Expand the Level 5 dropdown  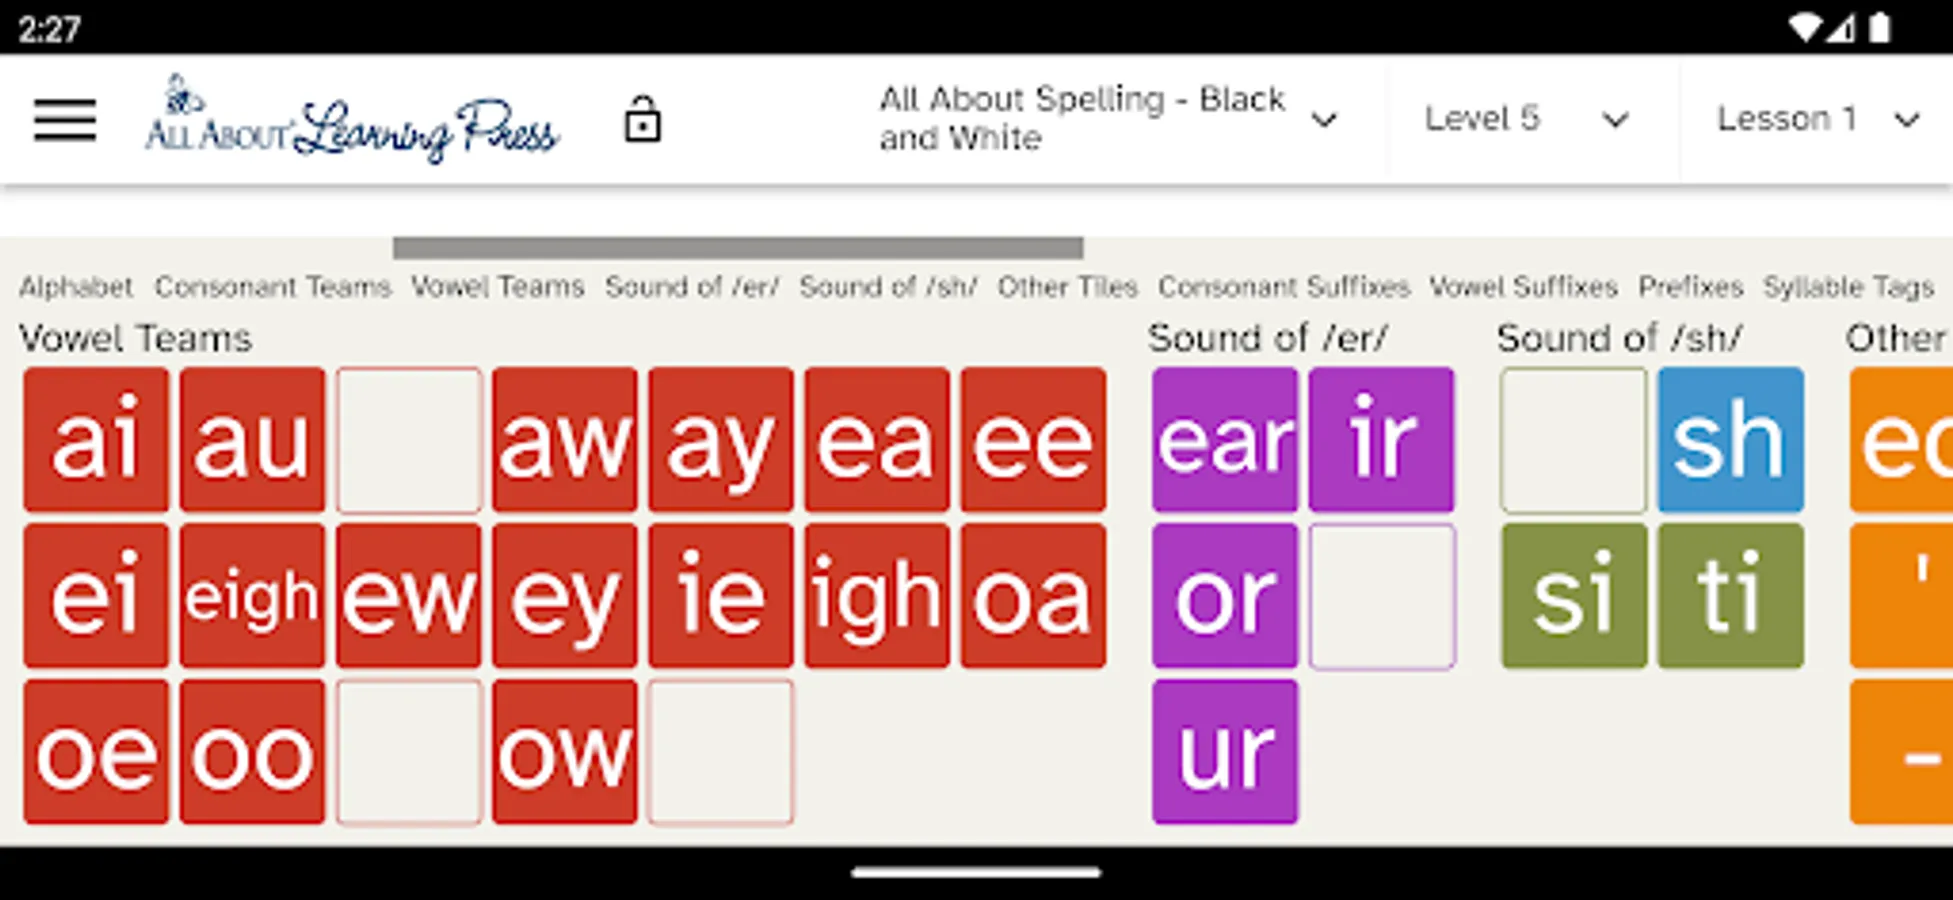click(1526, 119)
